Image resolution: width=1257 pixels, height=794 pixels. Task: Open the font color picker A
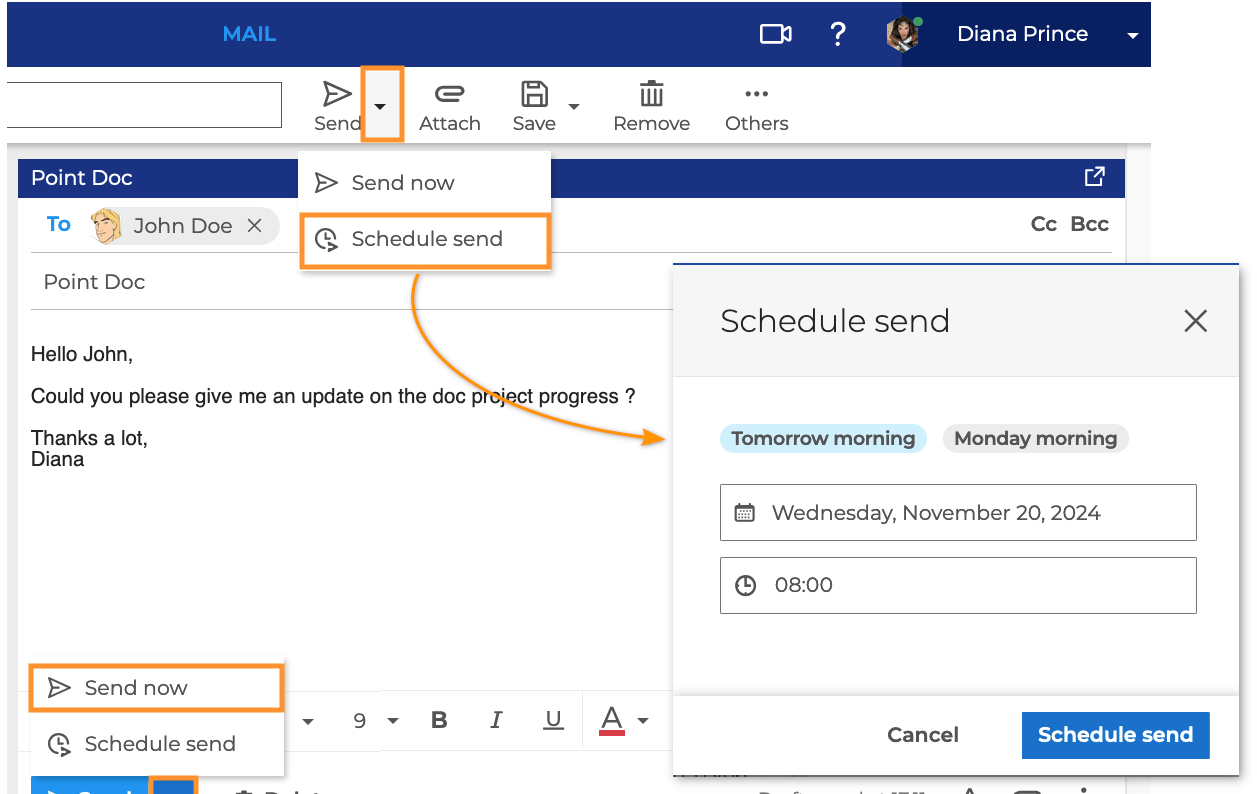pos(612,720)
